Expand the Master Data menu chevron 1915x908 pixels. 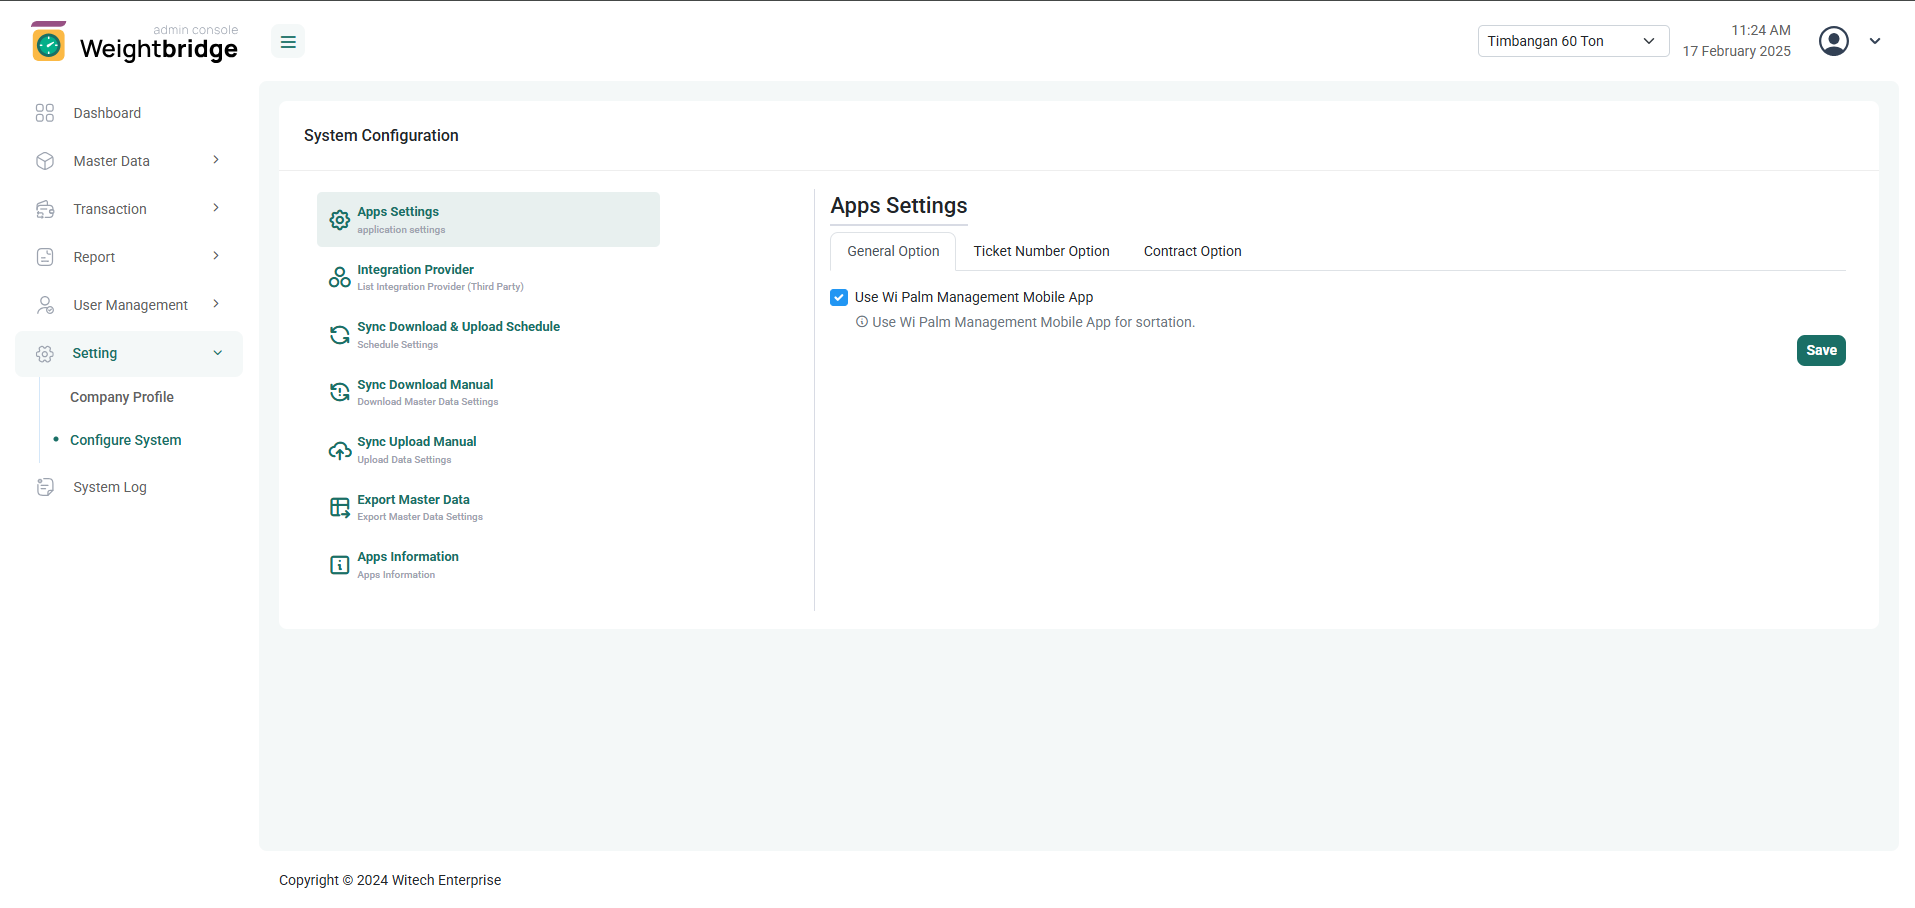tap(216, 160)
